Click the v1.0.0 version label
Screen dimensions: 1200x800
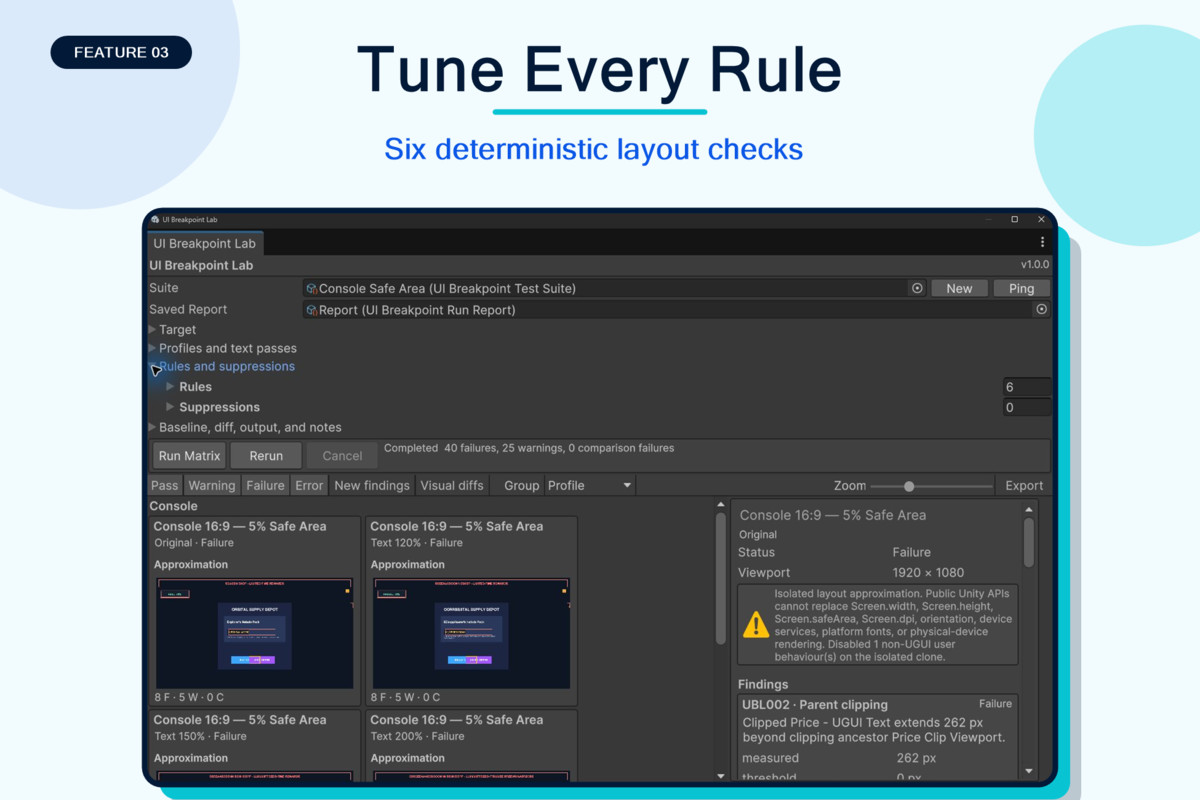pyautogui.click(x=1034, y=265)
